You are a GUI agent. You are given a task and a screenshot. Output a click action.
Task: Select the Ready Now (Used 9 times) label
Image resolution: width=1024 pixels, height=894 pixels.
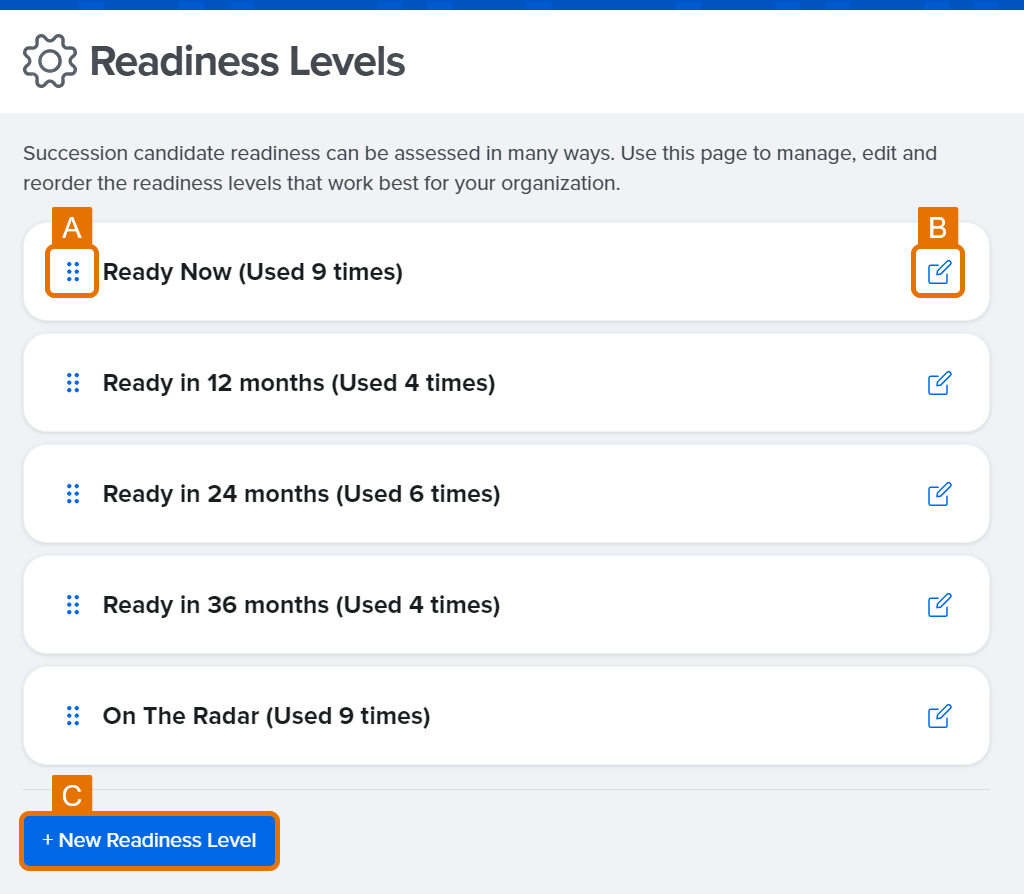pos(253,272)
